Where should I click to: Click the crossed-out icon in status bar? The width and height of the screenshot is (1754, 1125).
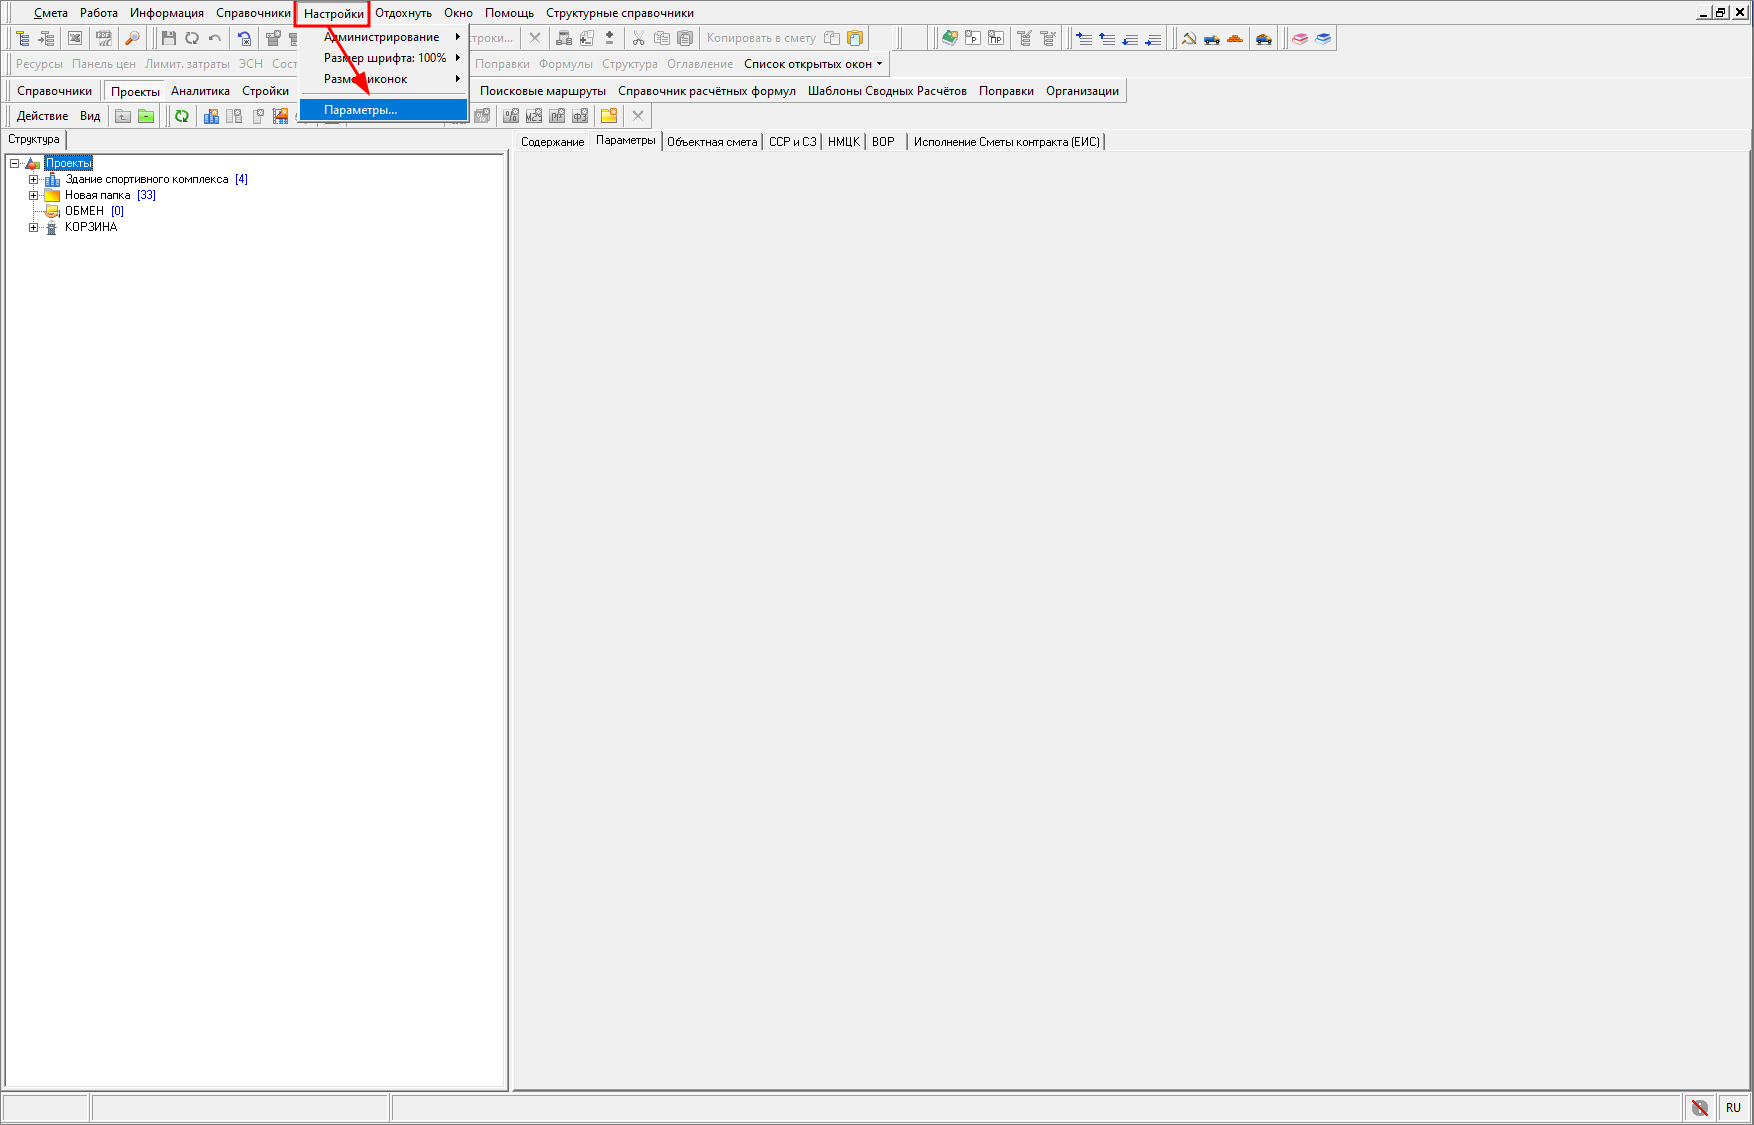click(x=1699, y=1107)
